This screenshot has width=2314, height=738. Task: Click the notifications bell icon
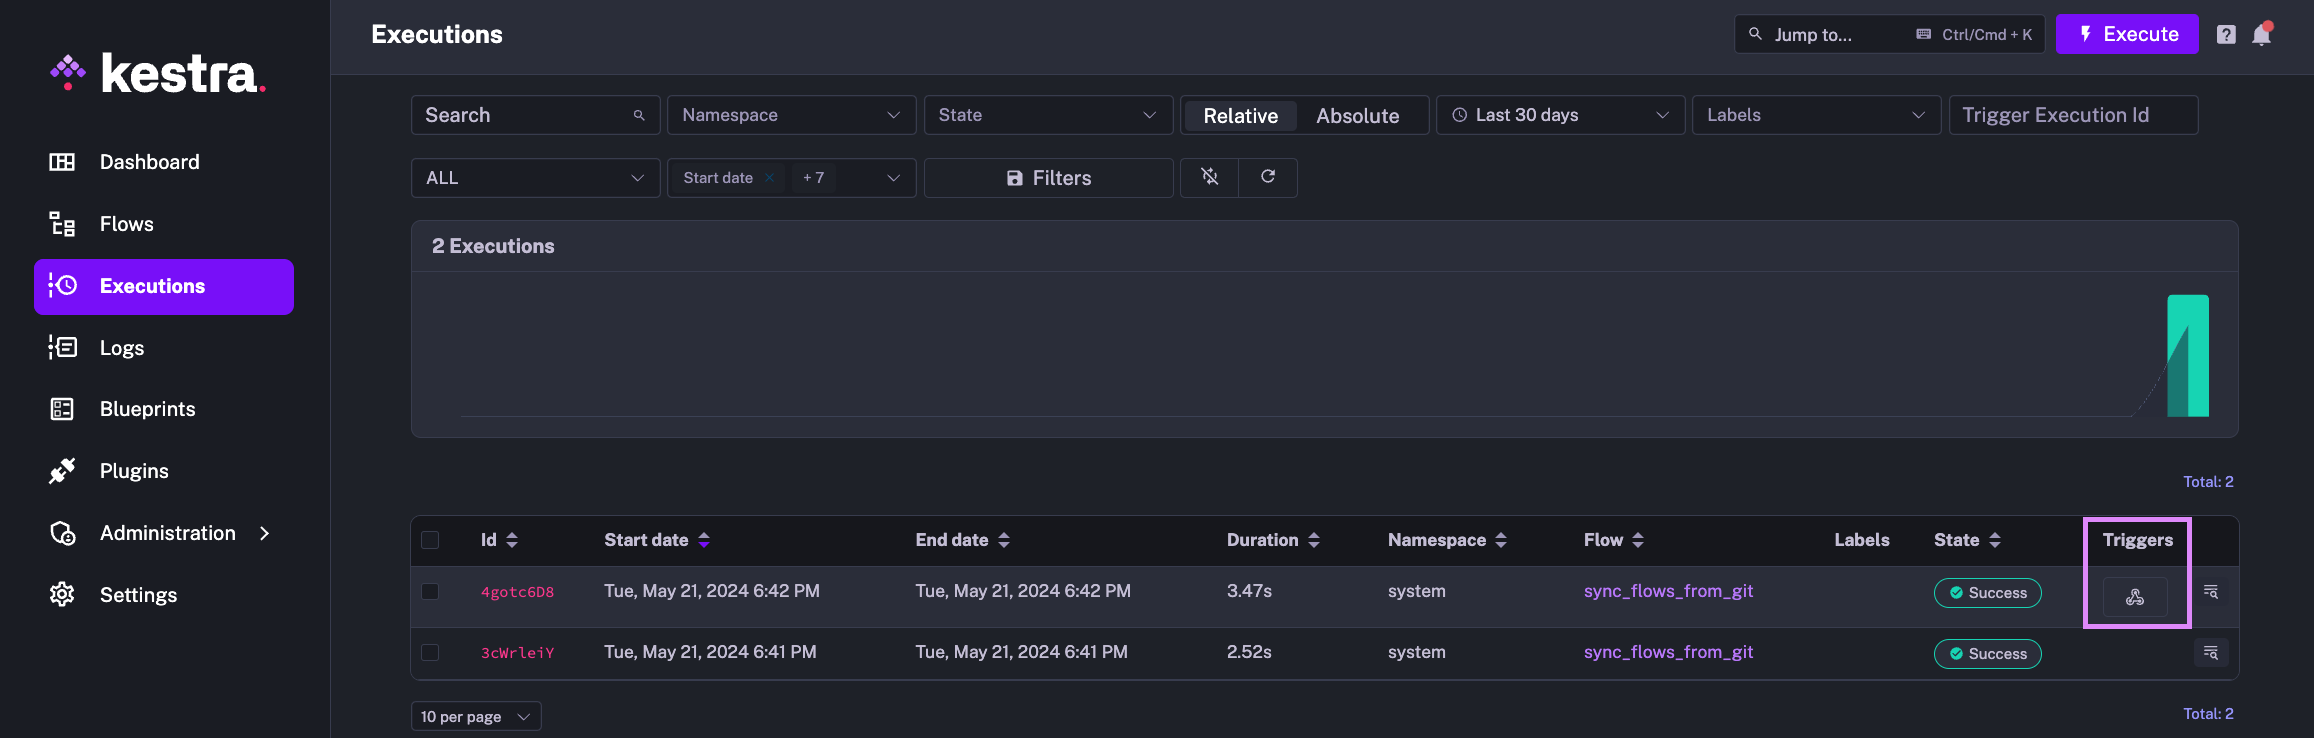tap(2261, 35)
